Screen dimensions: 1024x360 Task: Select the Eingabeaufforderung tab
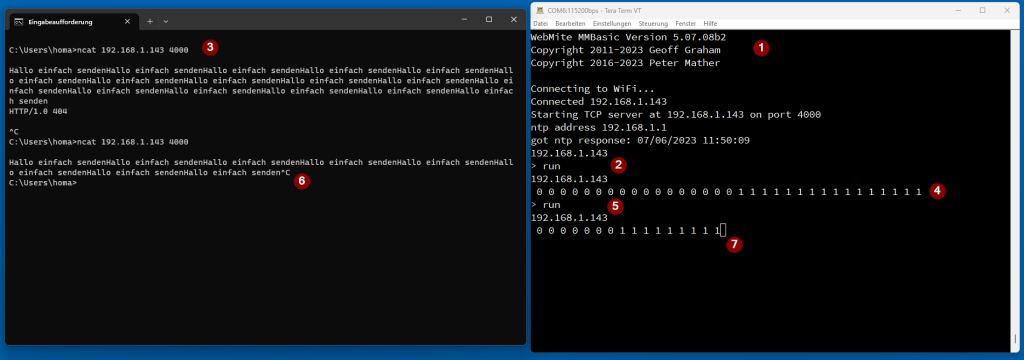point(73,21)
